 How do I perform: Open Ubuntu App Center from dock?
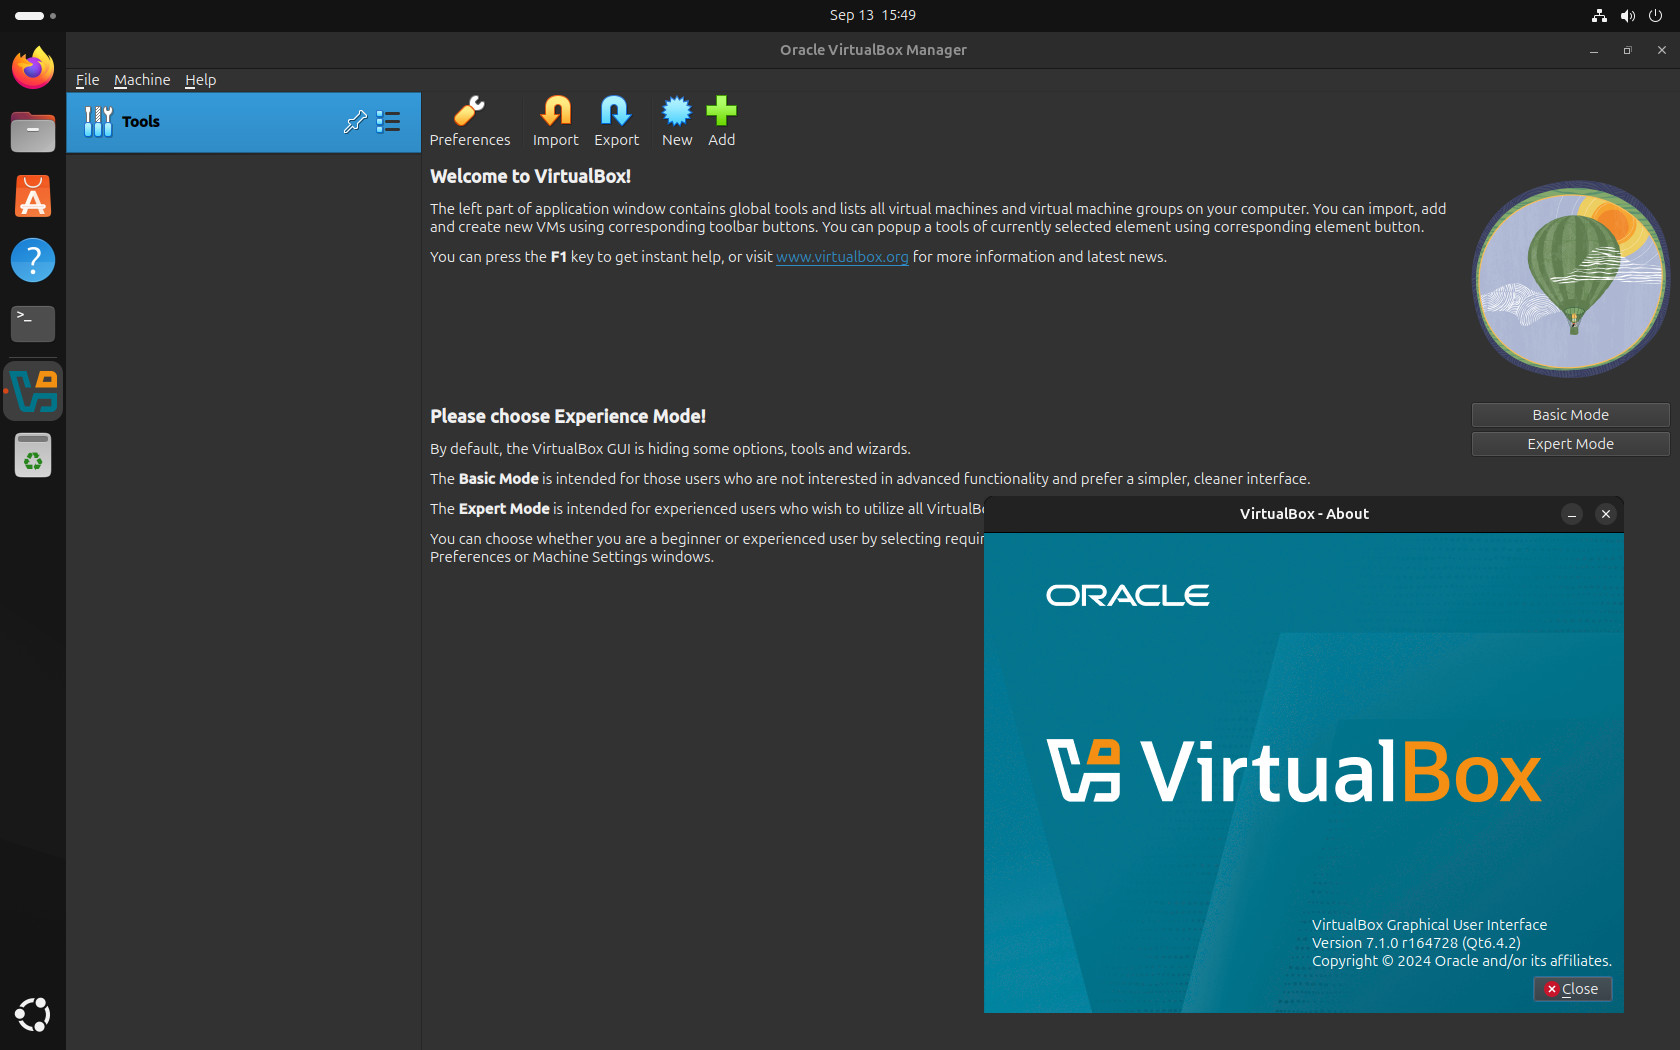point(33,196)
